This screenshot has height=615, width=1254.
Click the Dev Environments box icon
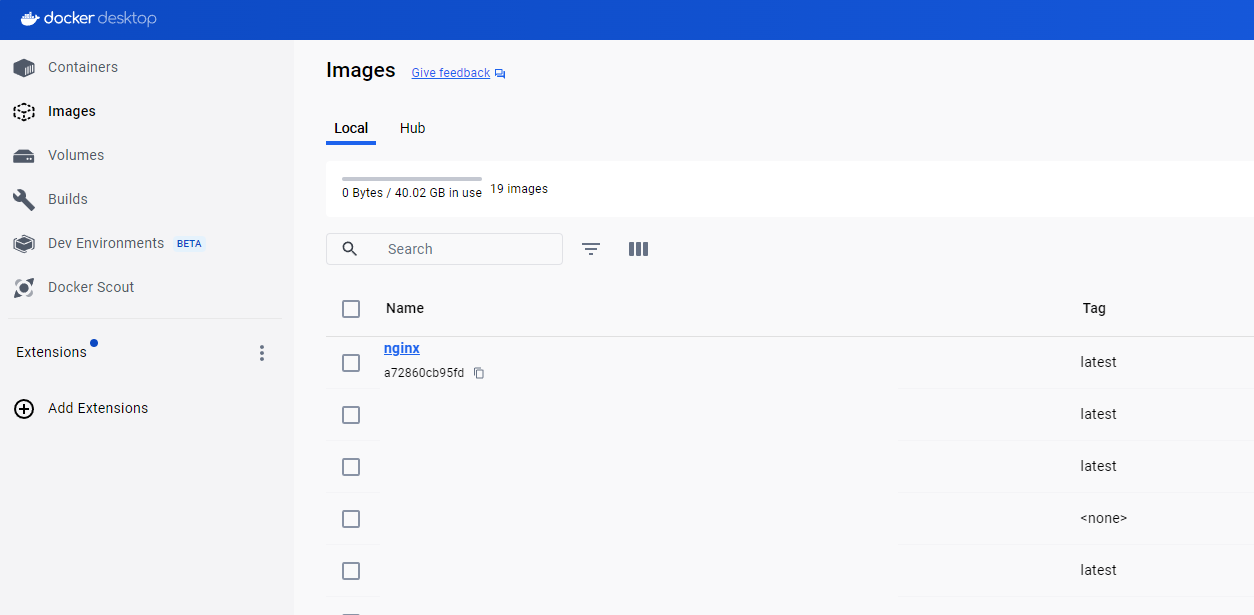(24, 244)
